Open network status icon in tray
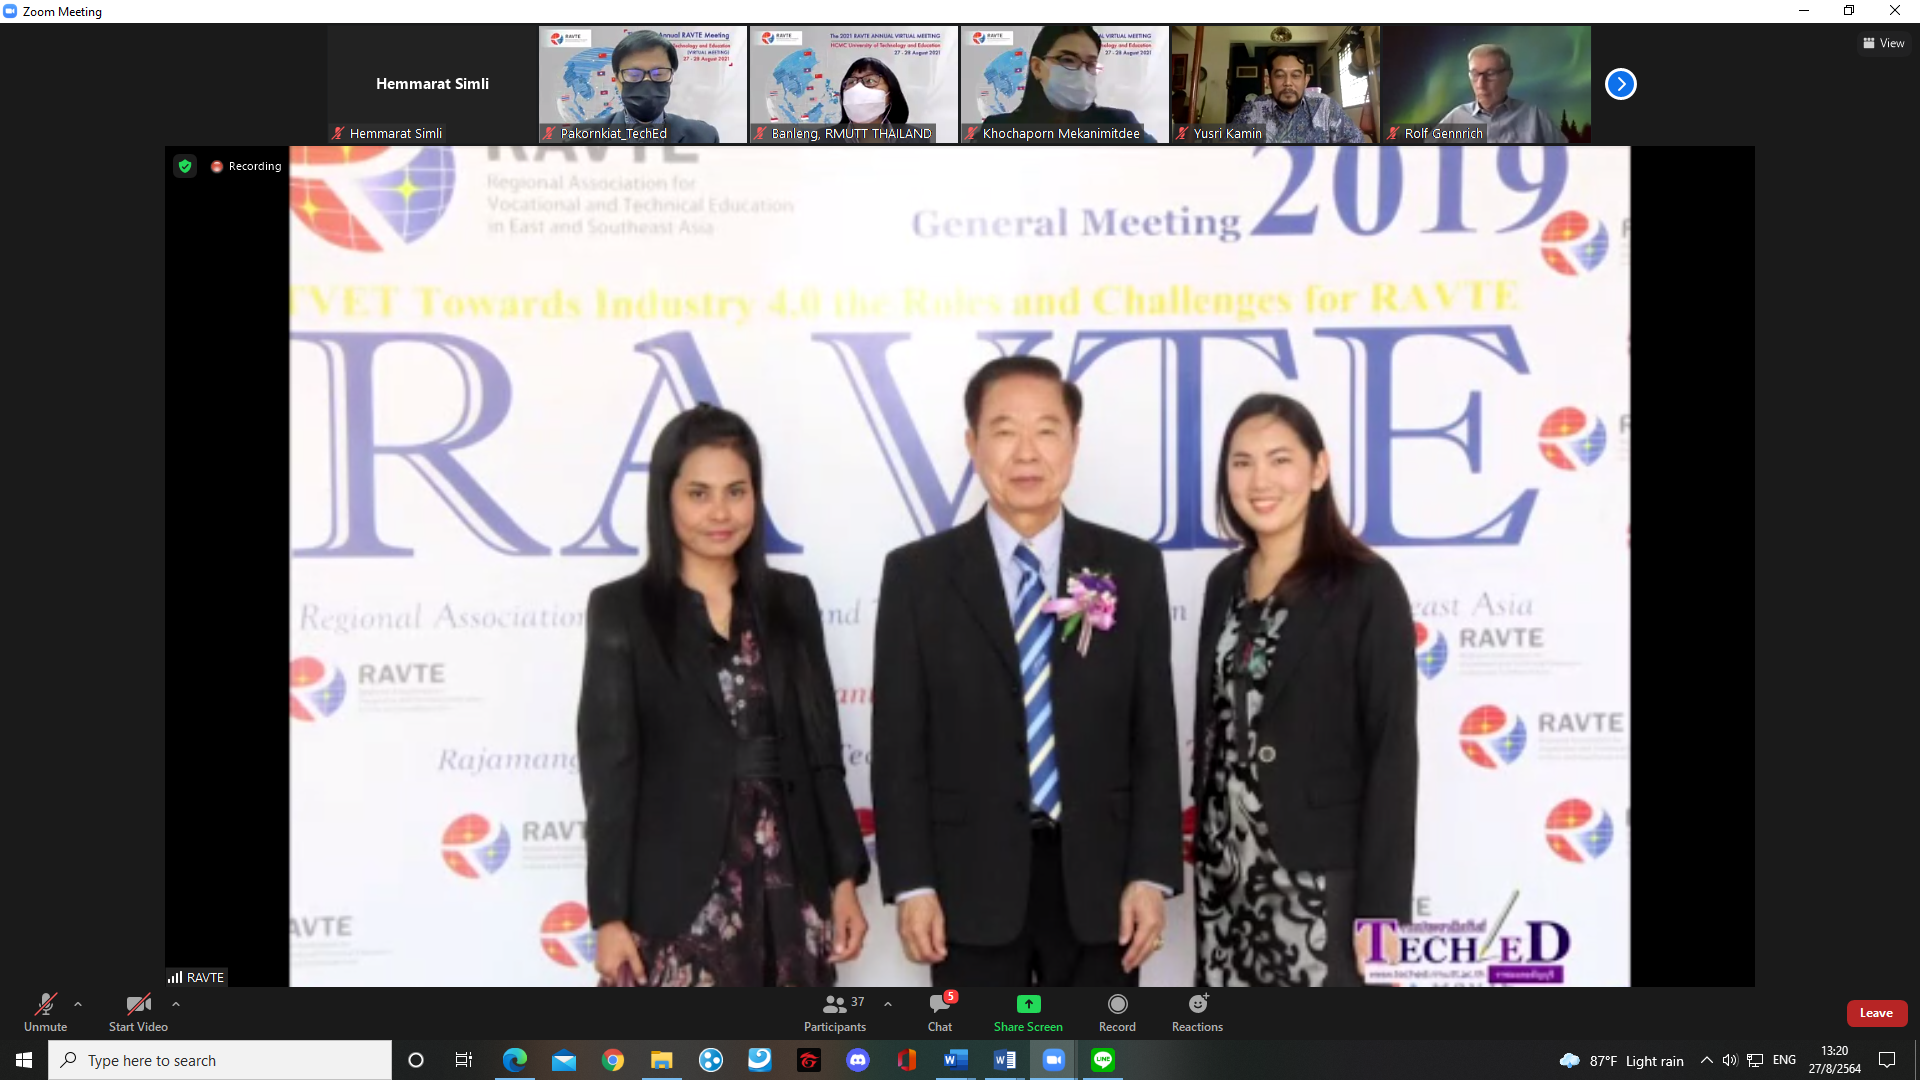This screenshot has height=1080, width=1920. pyautogui.click(x=1755, y=1060)
